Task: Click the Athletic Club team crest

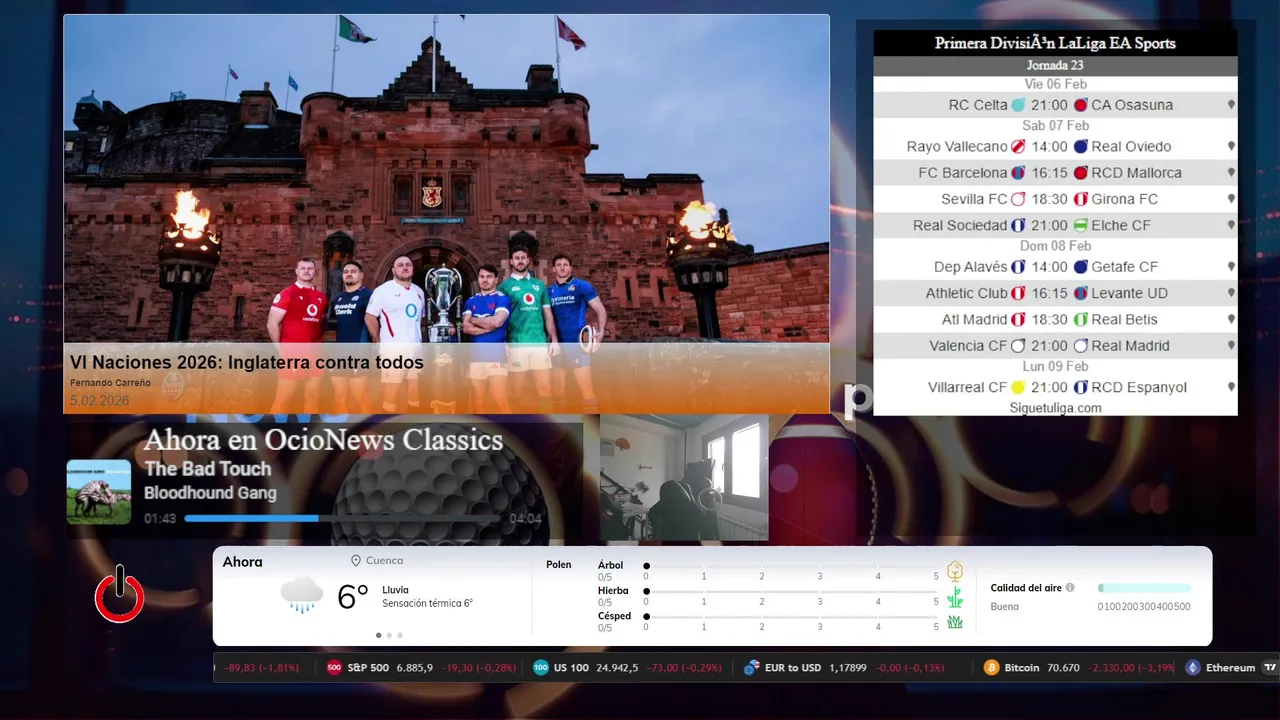Action: pyautogui.click(x=1018, y=294)
